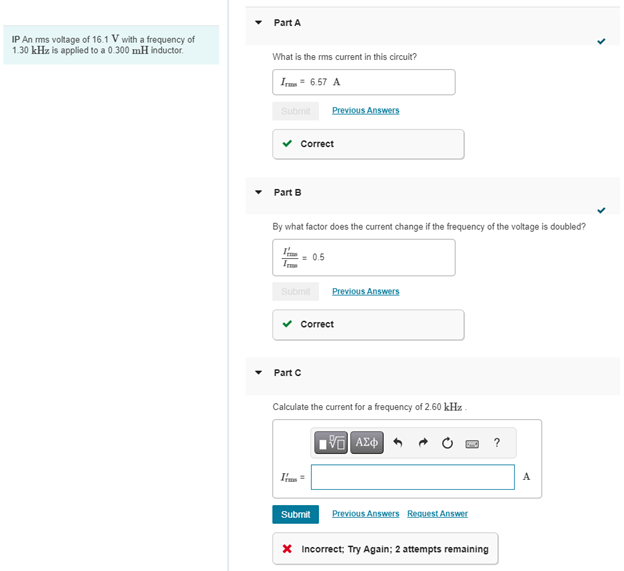624x571 pixels.
Task: Collapse the Part C section
Action: click(259, 372)
